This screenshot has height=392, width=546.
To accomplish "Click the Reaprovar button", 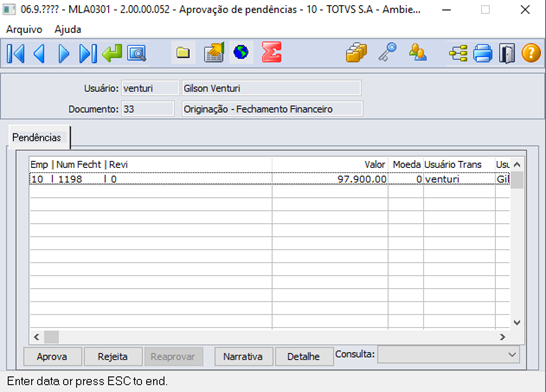I will [x=173, y=356].
